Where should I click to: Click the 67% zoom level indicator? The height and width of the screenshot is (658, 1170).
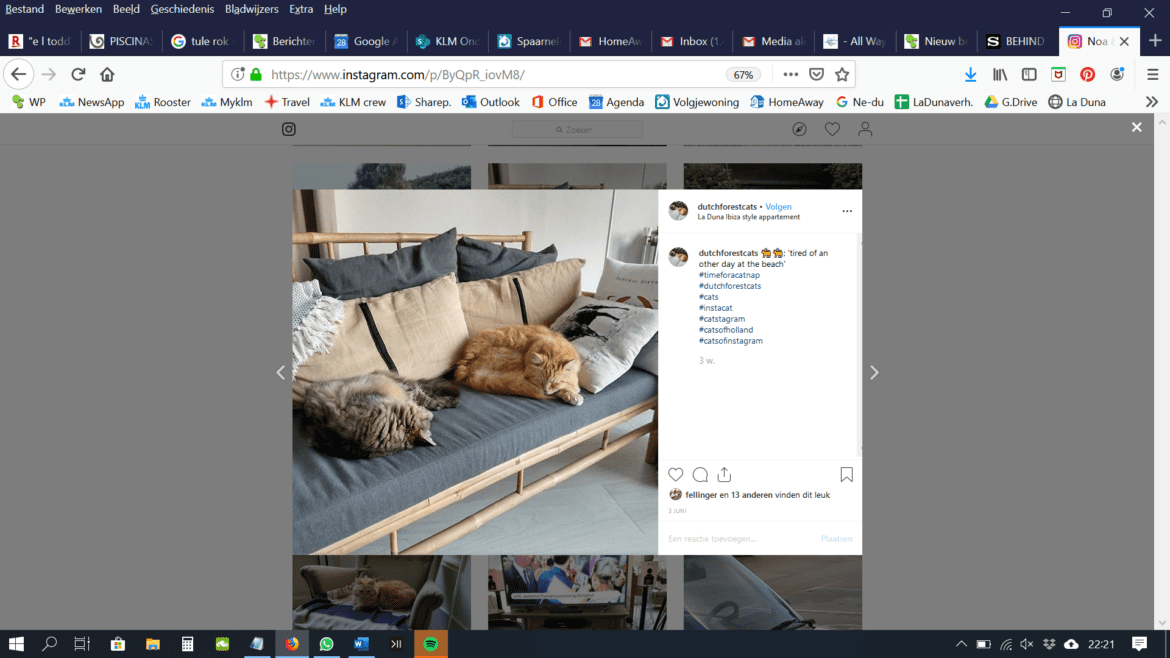(743, 75)
